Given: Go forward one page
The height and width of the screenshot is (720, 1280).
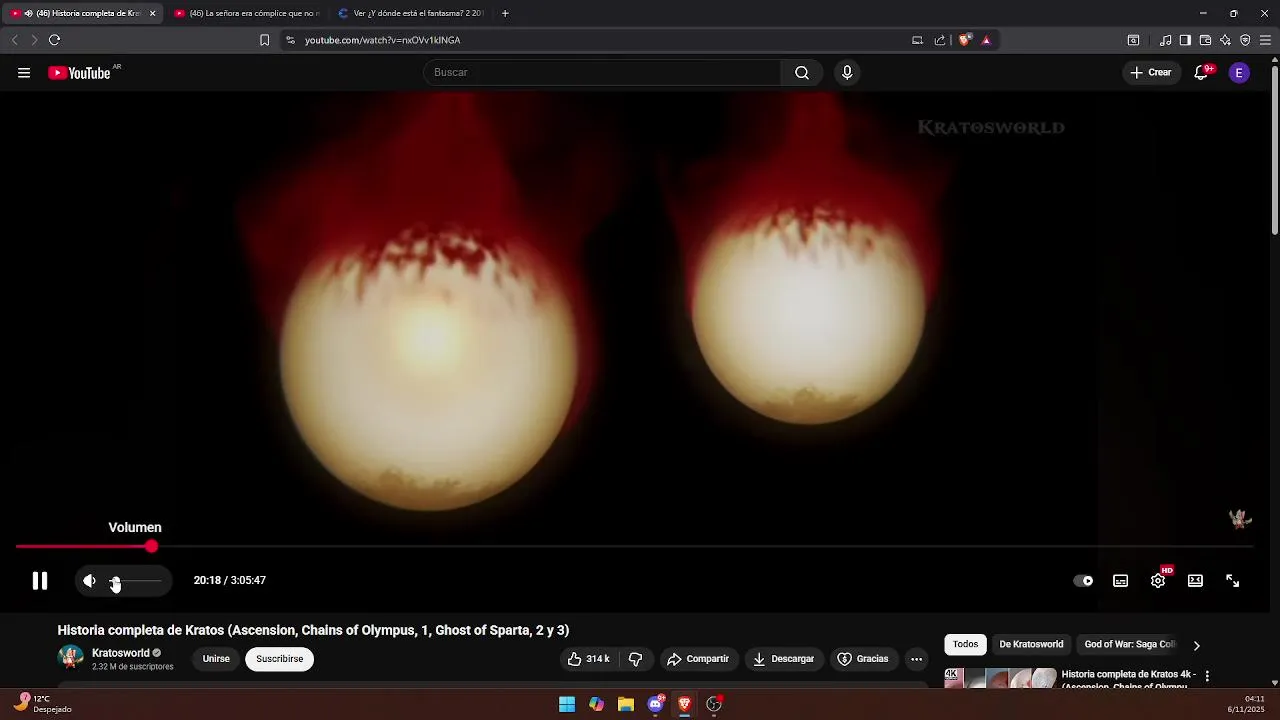Looking at the screenshot, I should [x=34, y=40].
